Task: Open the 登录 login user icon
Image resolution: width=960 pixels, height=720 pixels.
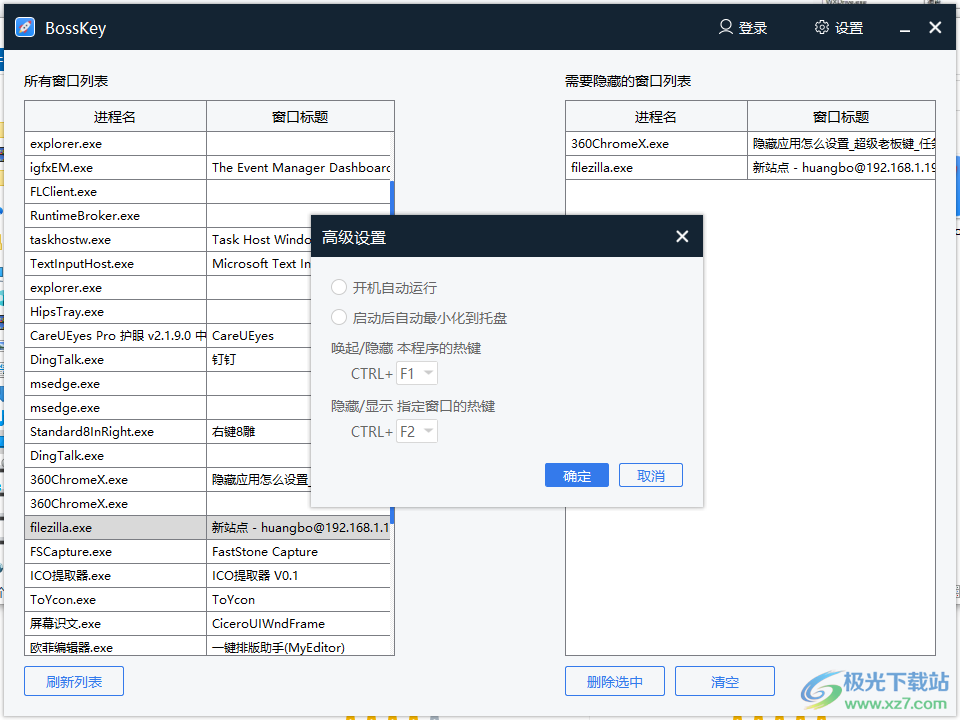Action: (726, 27)
